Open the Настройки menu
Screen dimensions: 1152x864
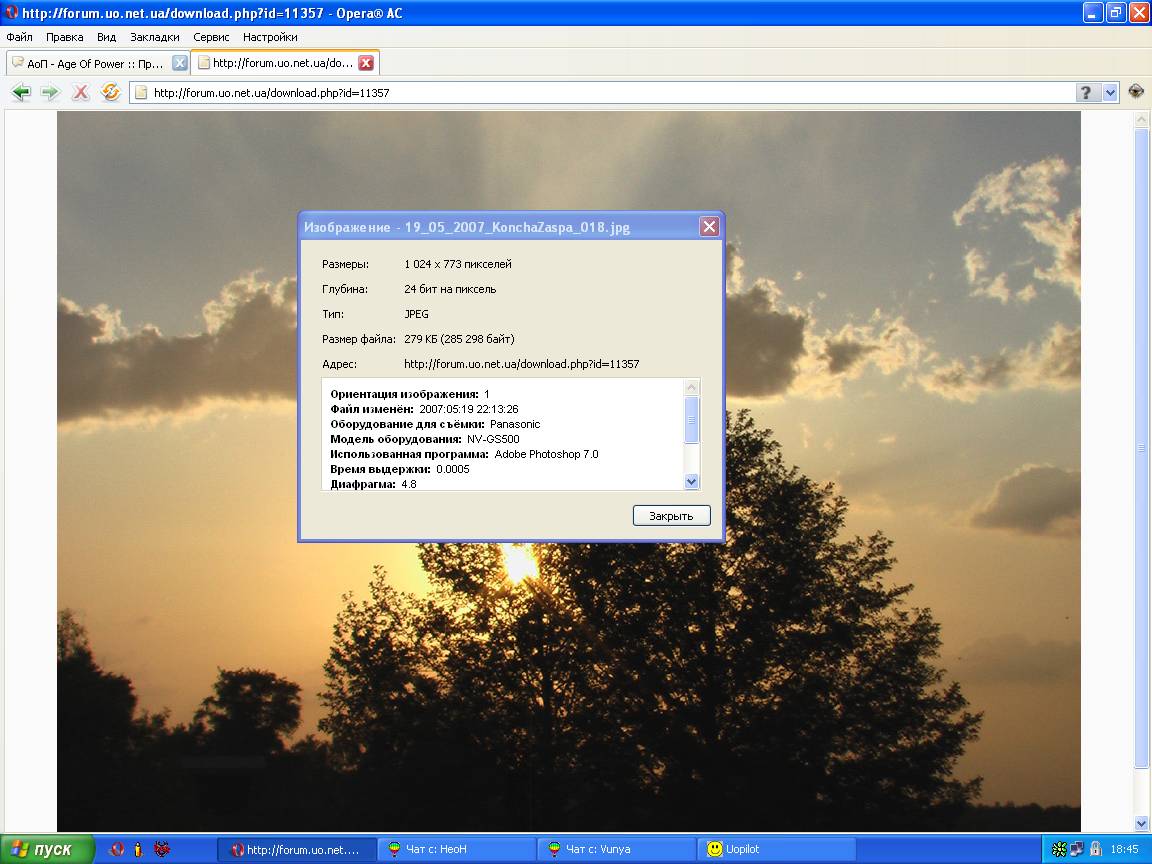coord(270,37)
